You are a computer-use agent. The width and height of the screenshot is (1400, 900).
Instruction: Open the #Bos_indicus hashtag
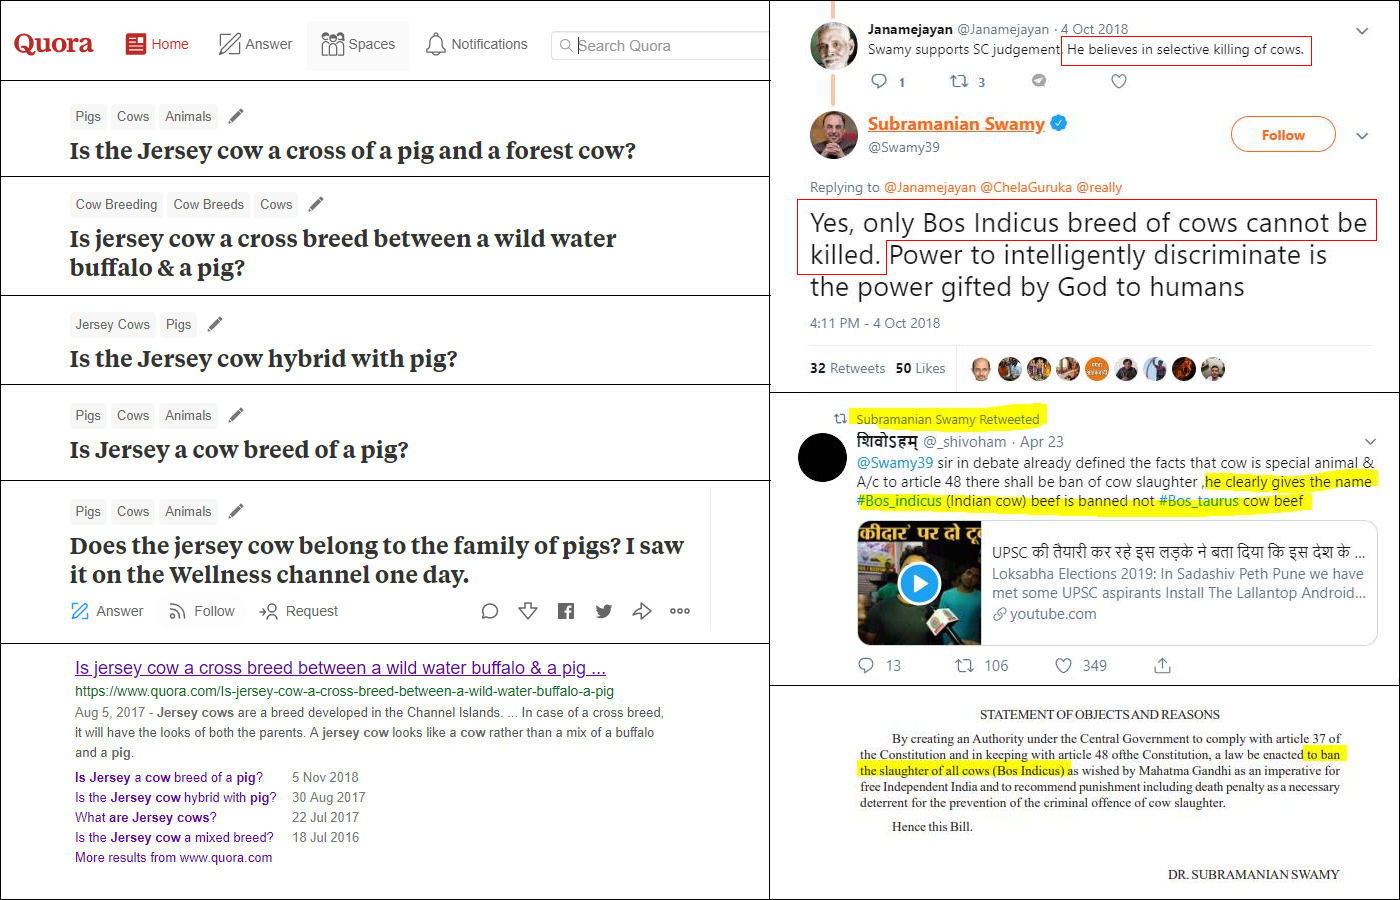899,501
